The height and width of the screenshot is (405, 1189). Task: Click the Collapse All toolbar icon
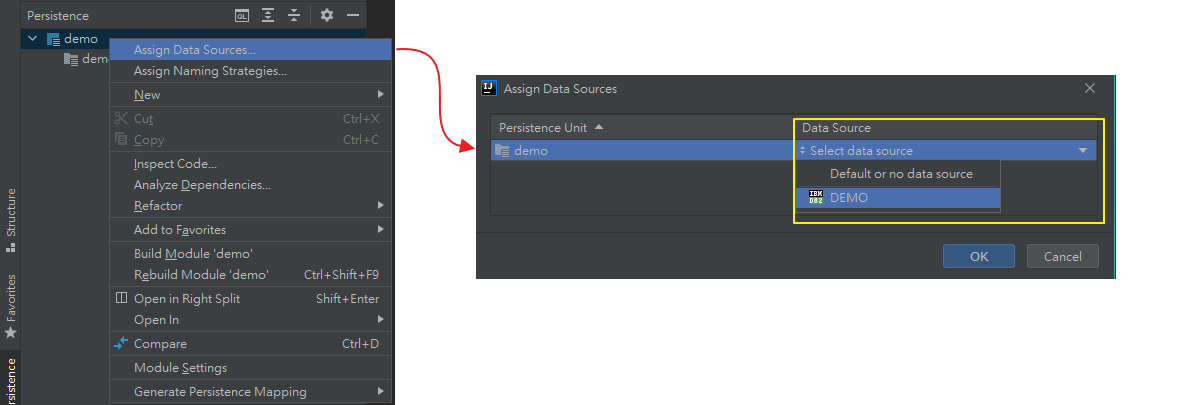point(294,16)
